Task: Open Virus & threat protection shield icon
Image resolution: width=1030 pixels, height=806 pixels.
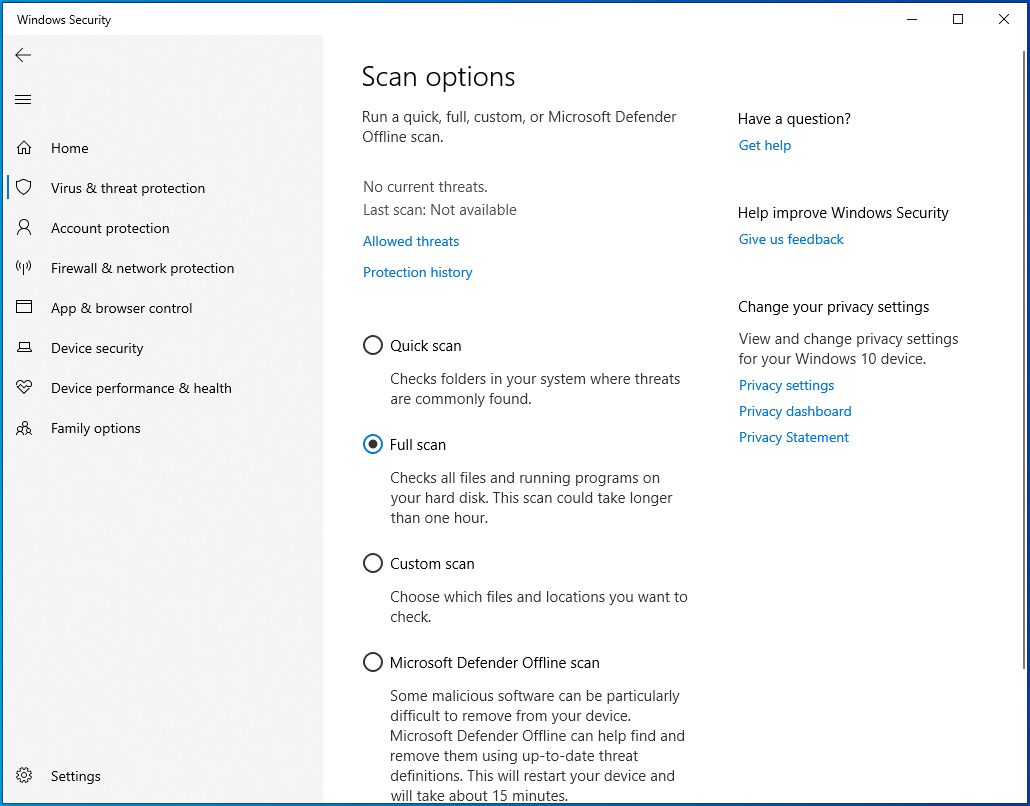Action: [23, 188]
